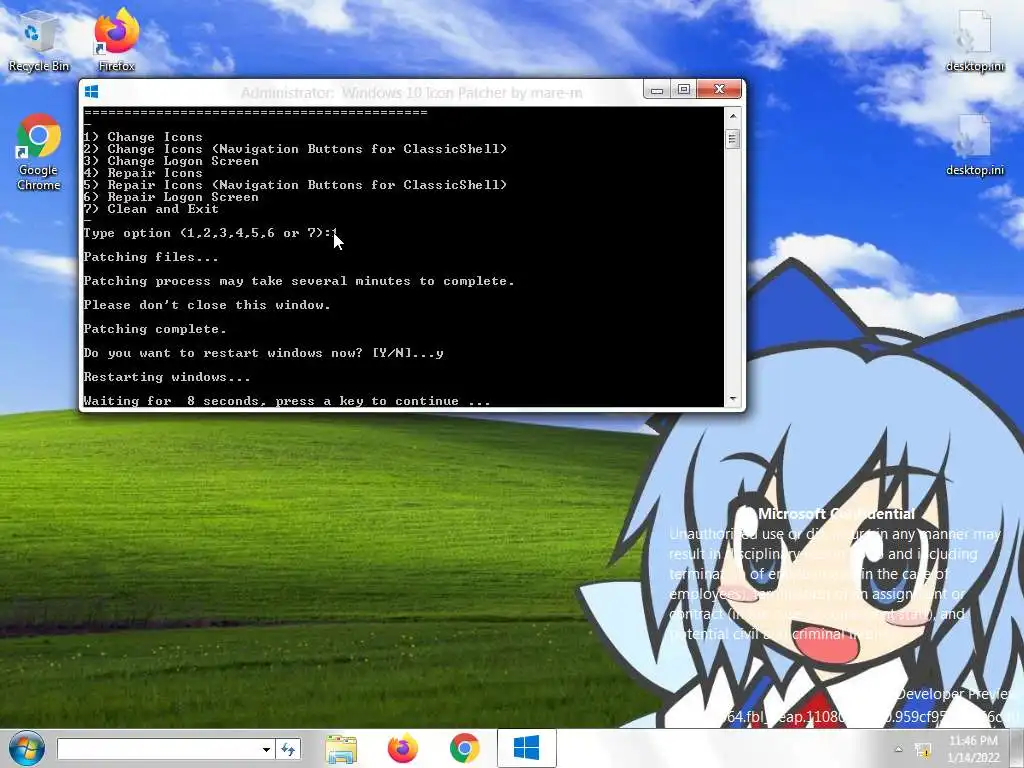Switch to Icon Patcher taskbar button
The height and width of the screenshot is (768, 1024).
[526, 748]
